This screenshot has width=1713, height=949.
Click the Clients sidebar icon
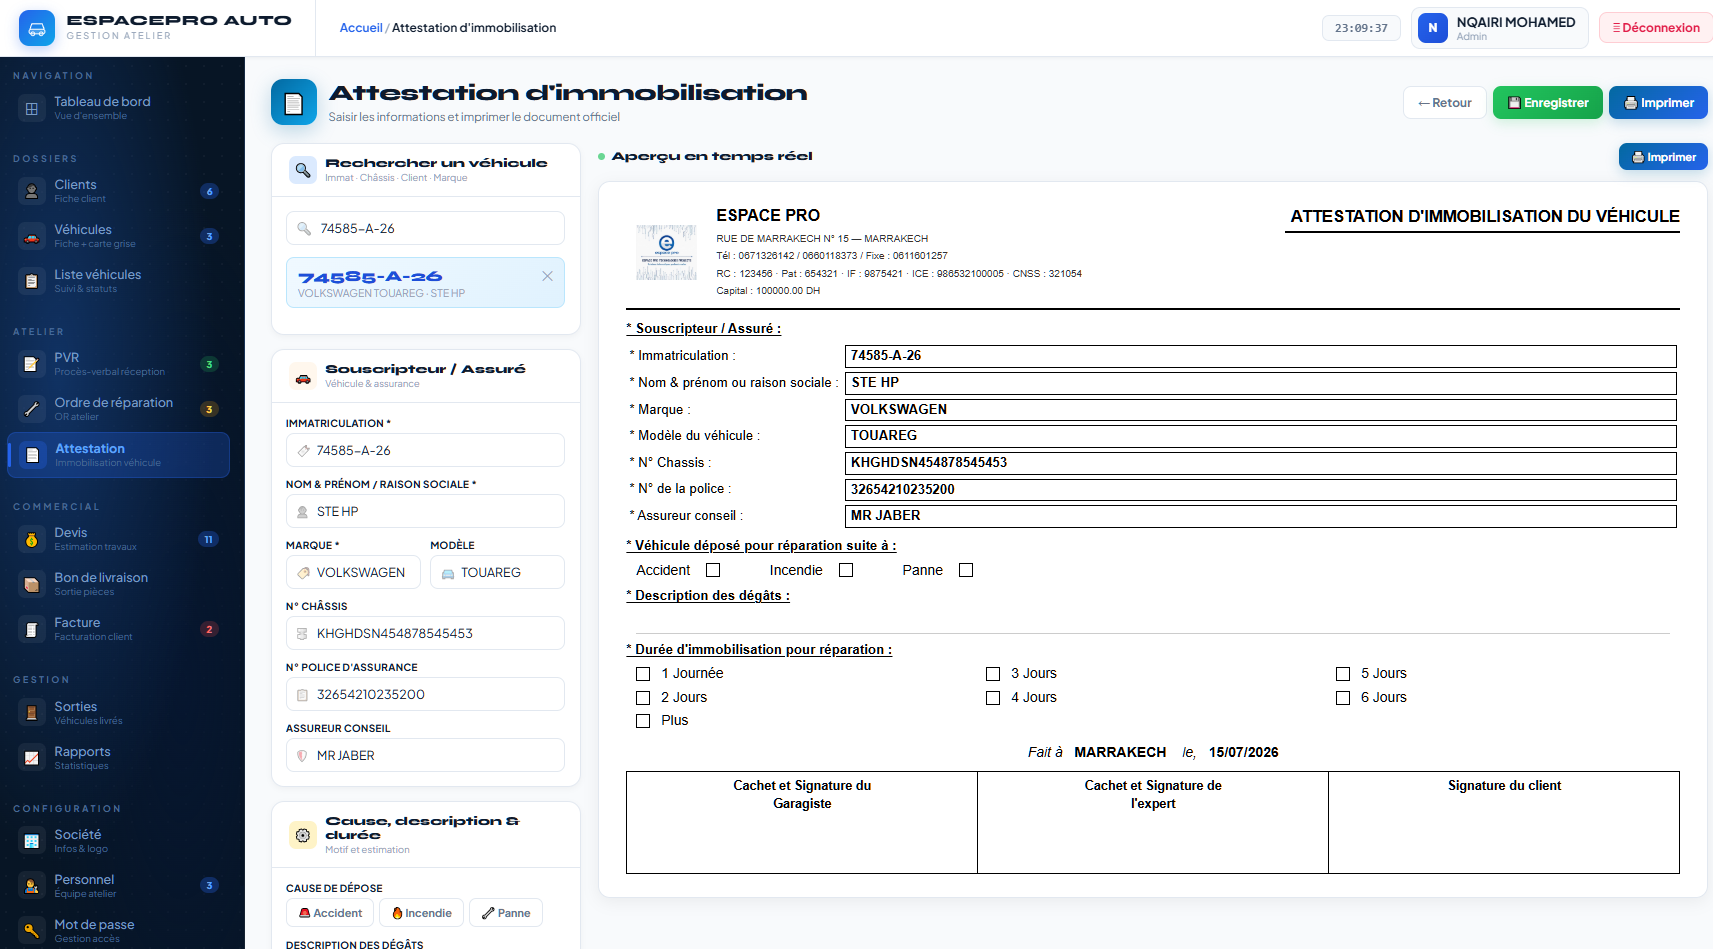31,191
